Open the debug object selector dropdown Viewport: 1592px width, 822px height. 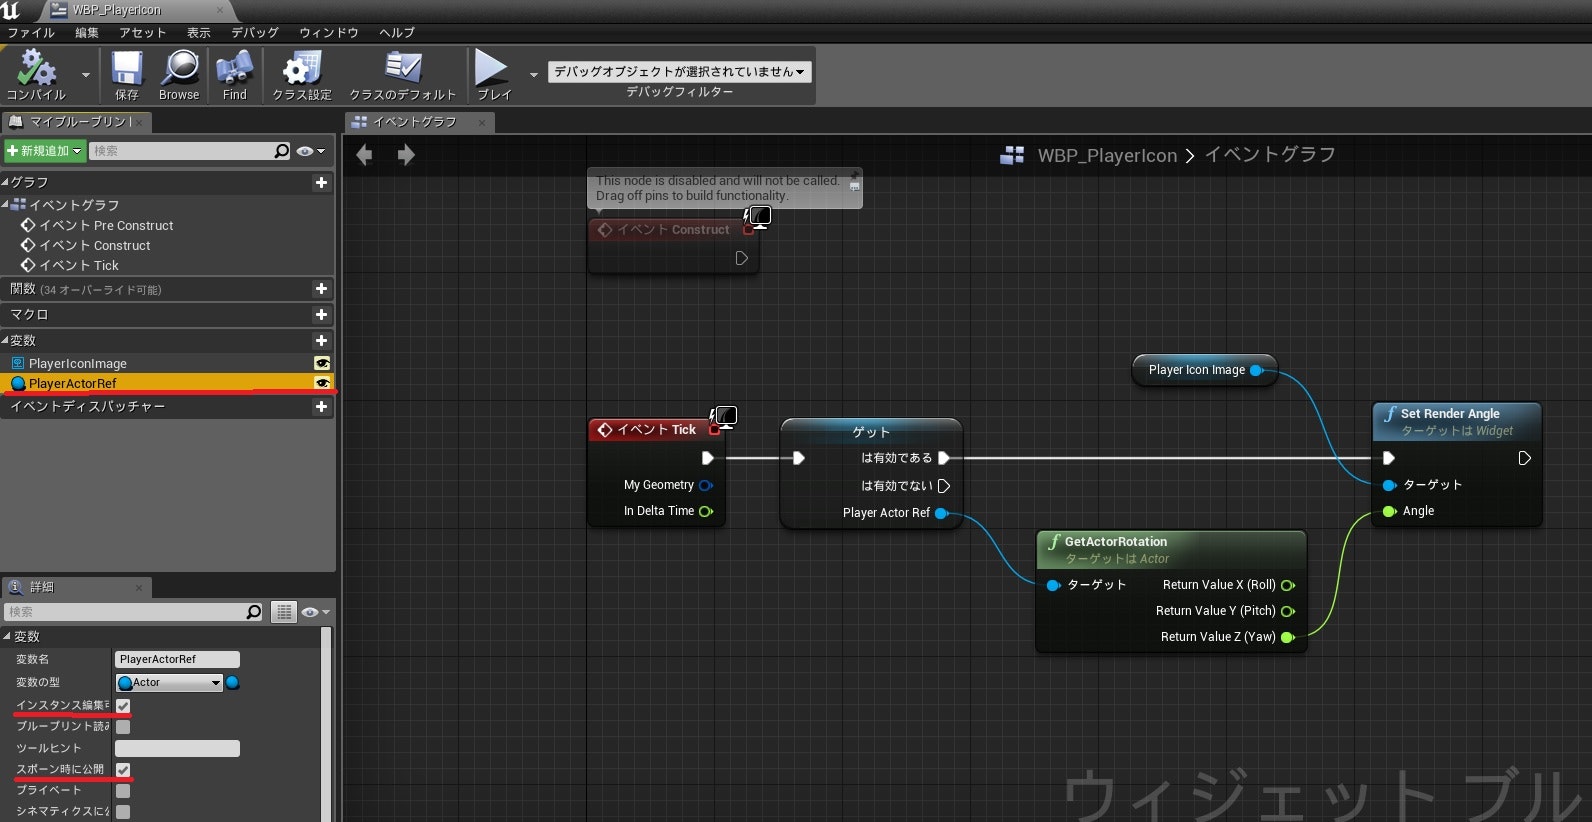(679, 72)
